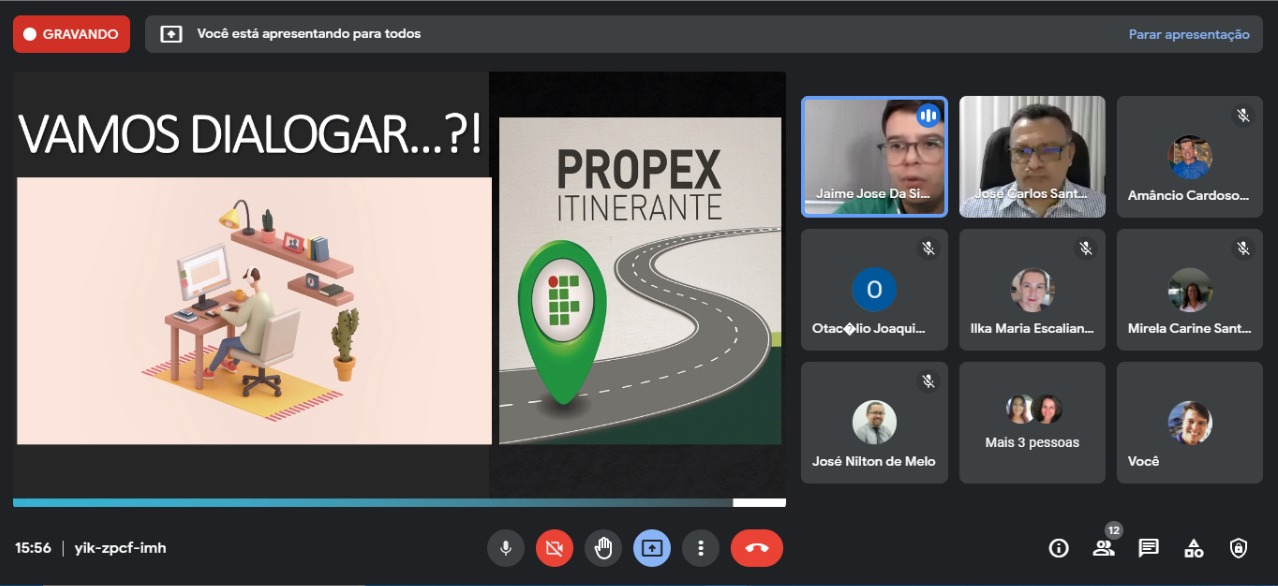The height and width of the screenshot is (586, 1278).
Task: Open the activities shapes icon
Action: (1193, 548)
